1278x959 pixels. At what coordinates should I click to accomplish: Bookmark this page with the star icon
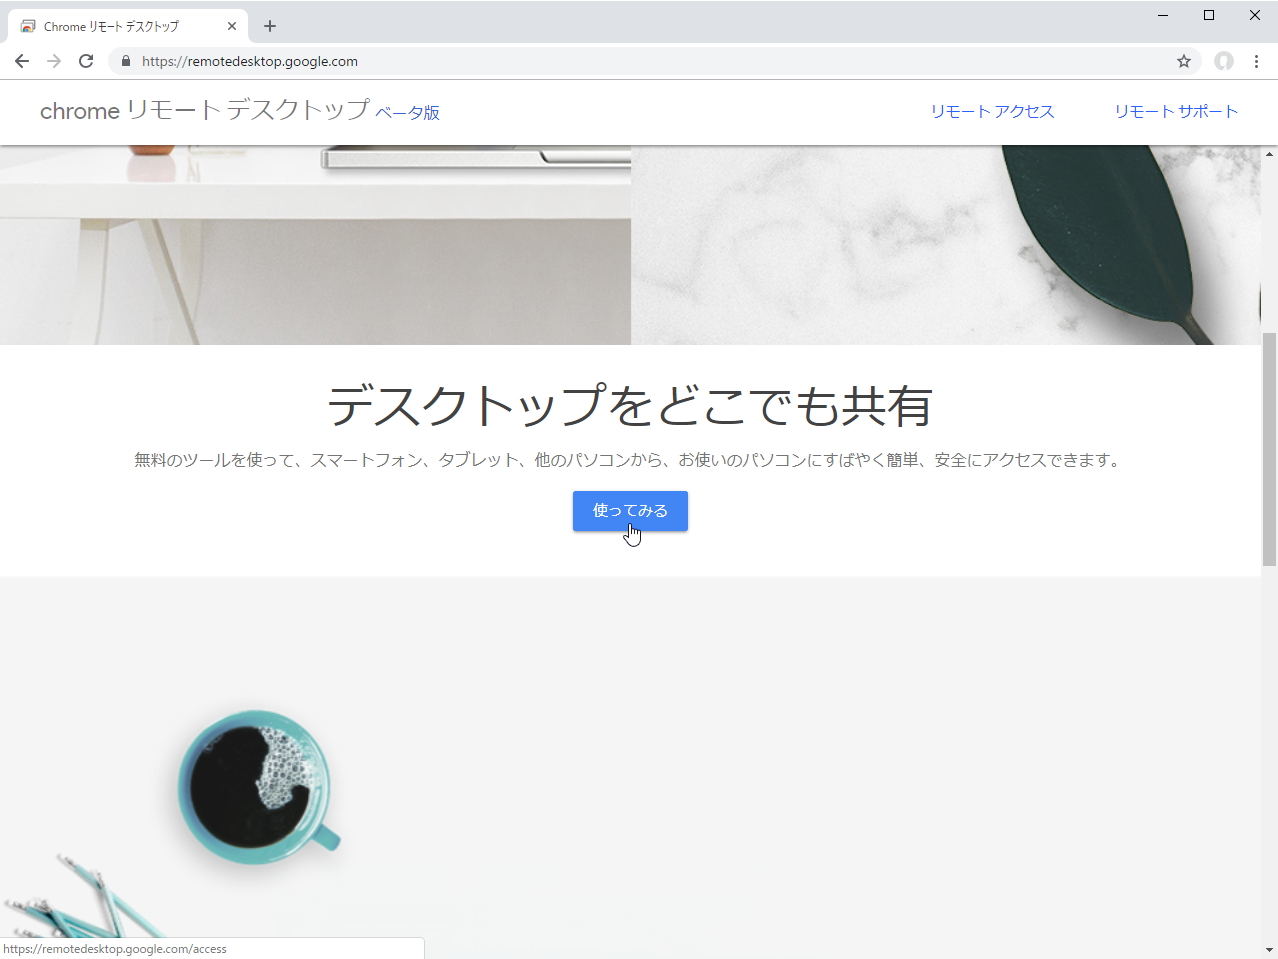click(x=1184, y=61)
